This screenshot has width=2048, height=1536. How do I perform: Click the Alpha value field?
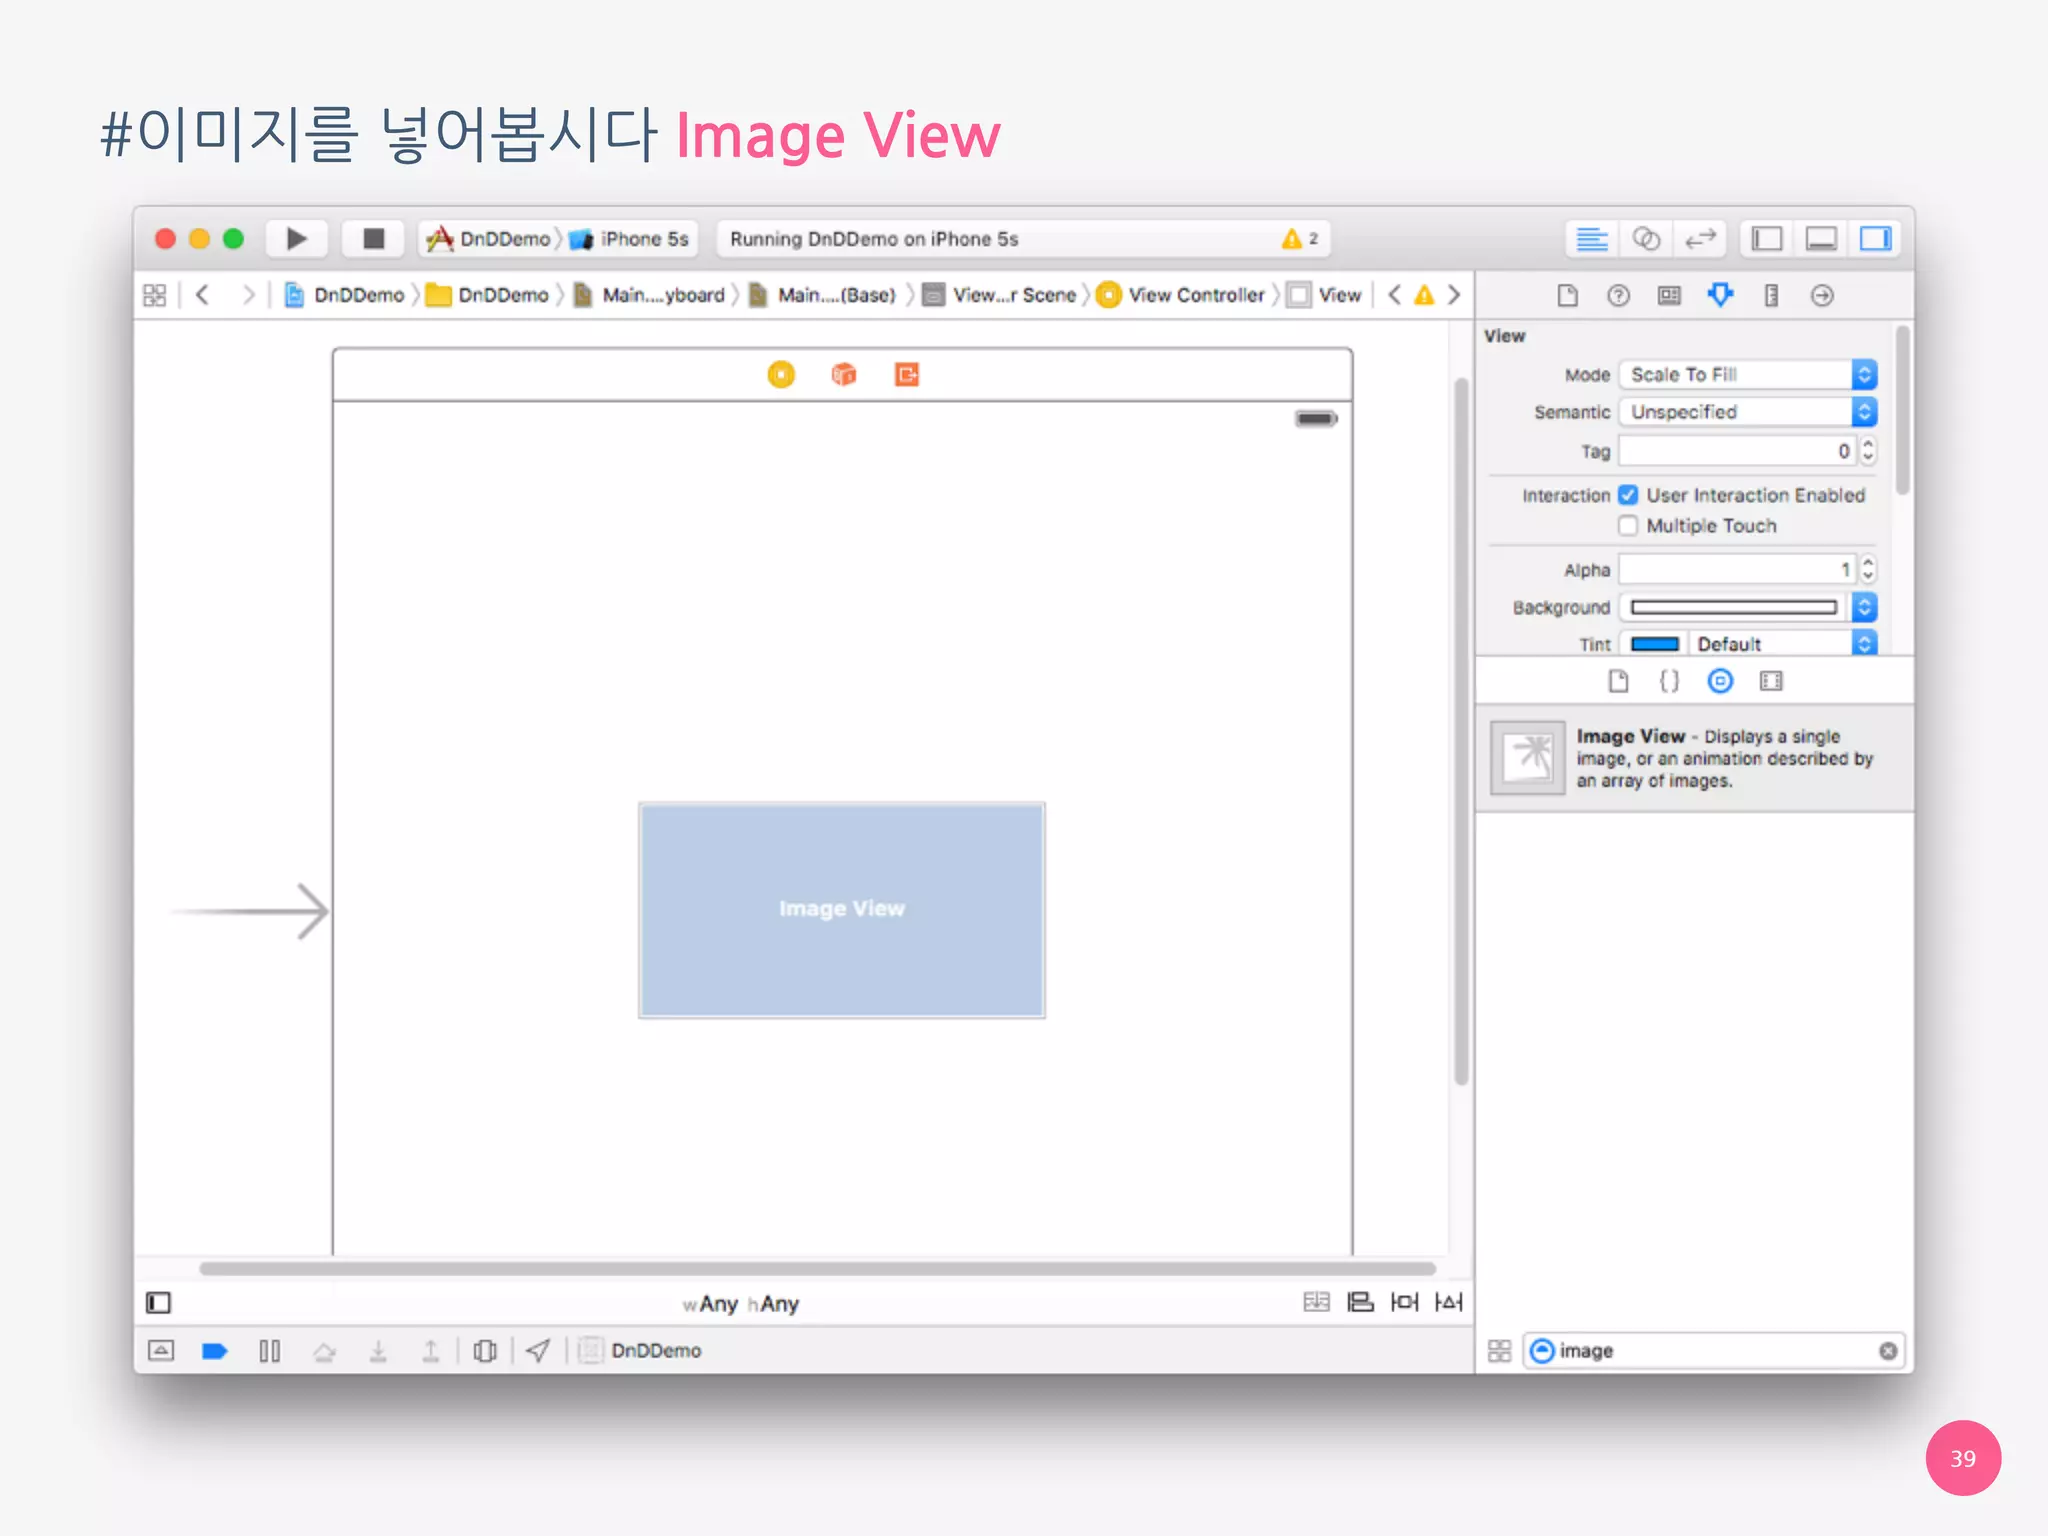coord(1737,569)
